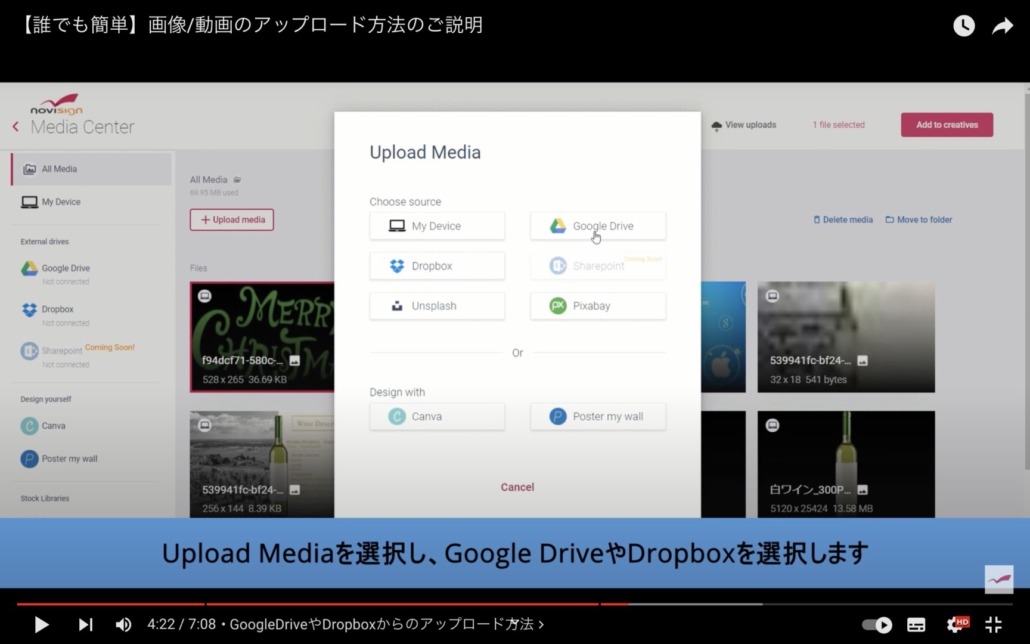The width and height of the screenshot is (1030, 644).
Task: Choose My Device as upload source
Action: 437,226
